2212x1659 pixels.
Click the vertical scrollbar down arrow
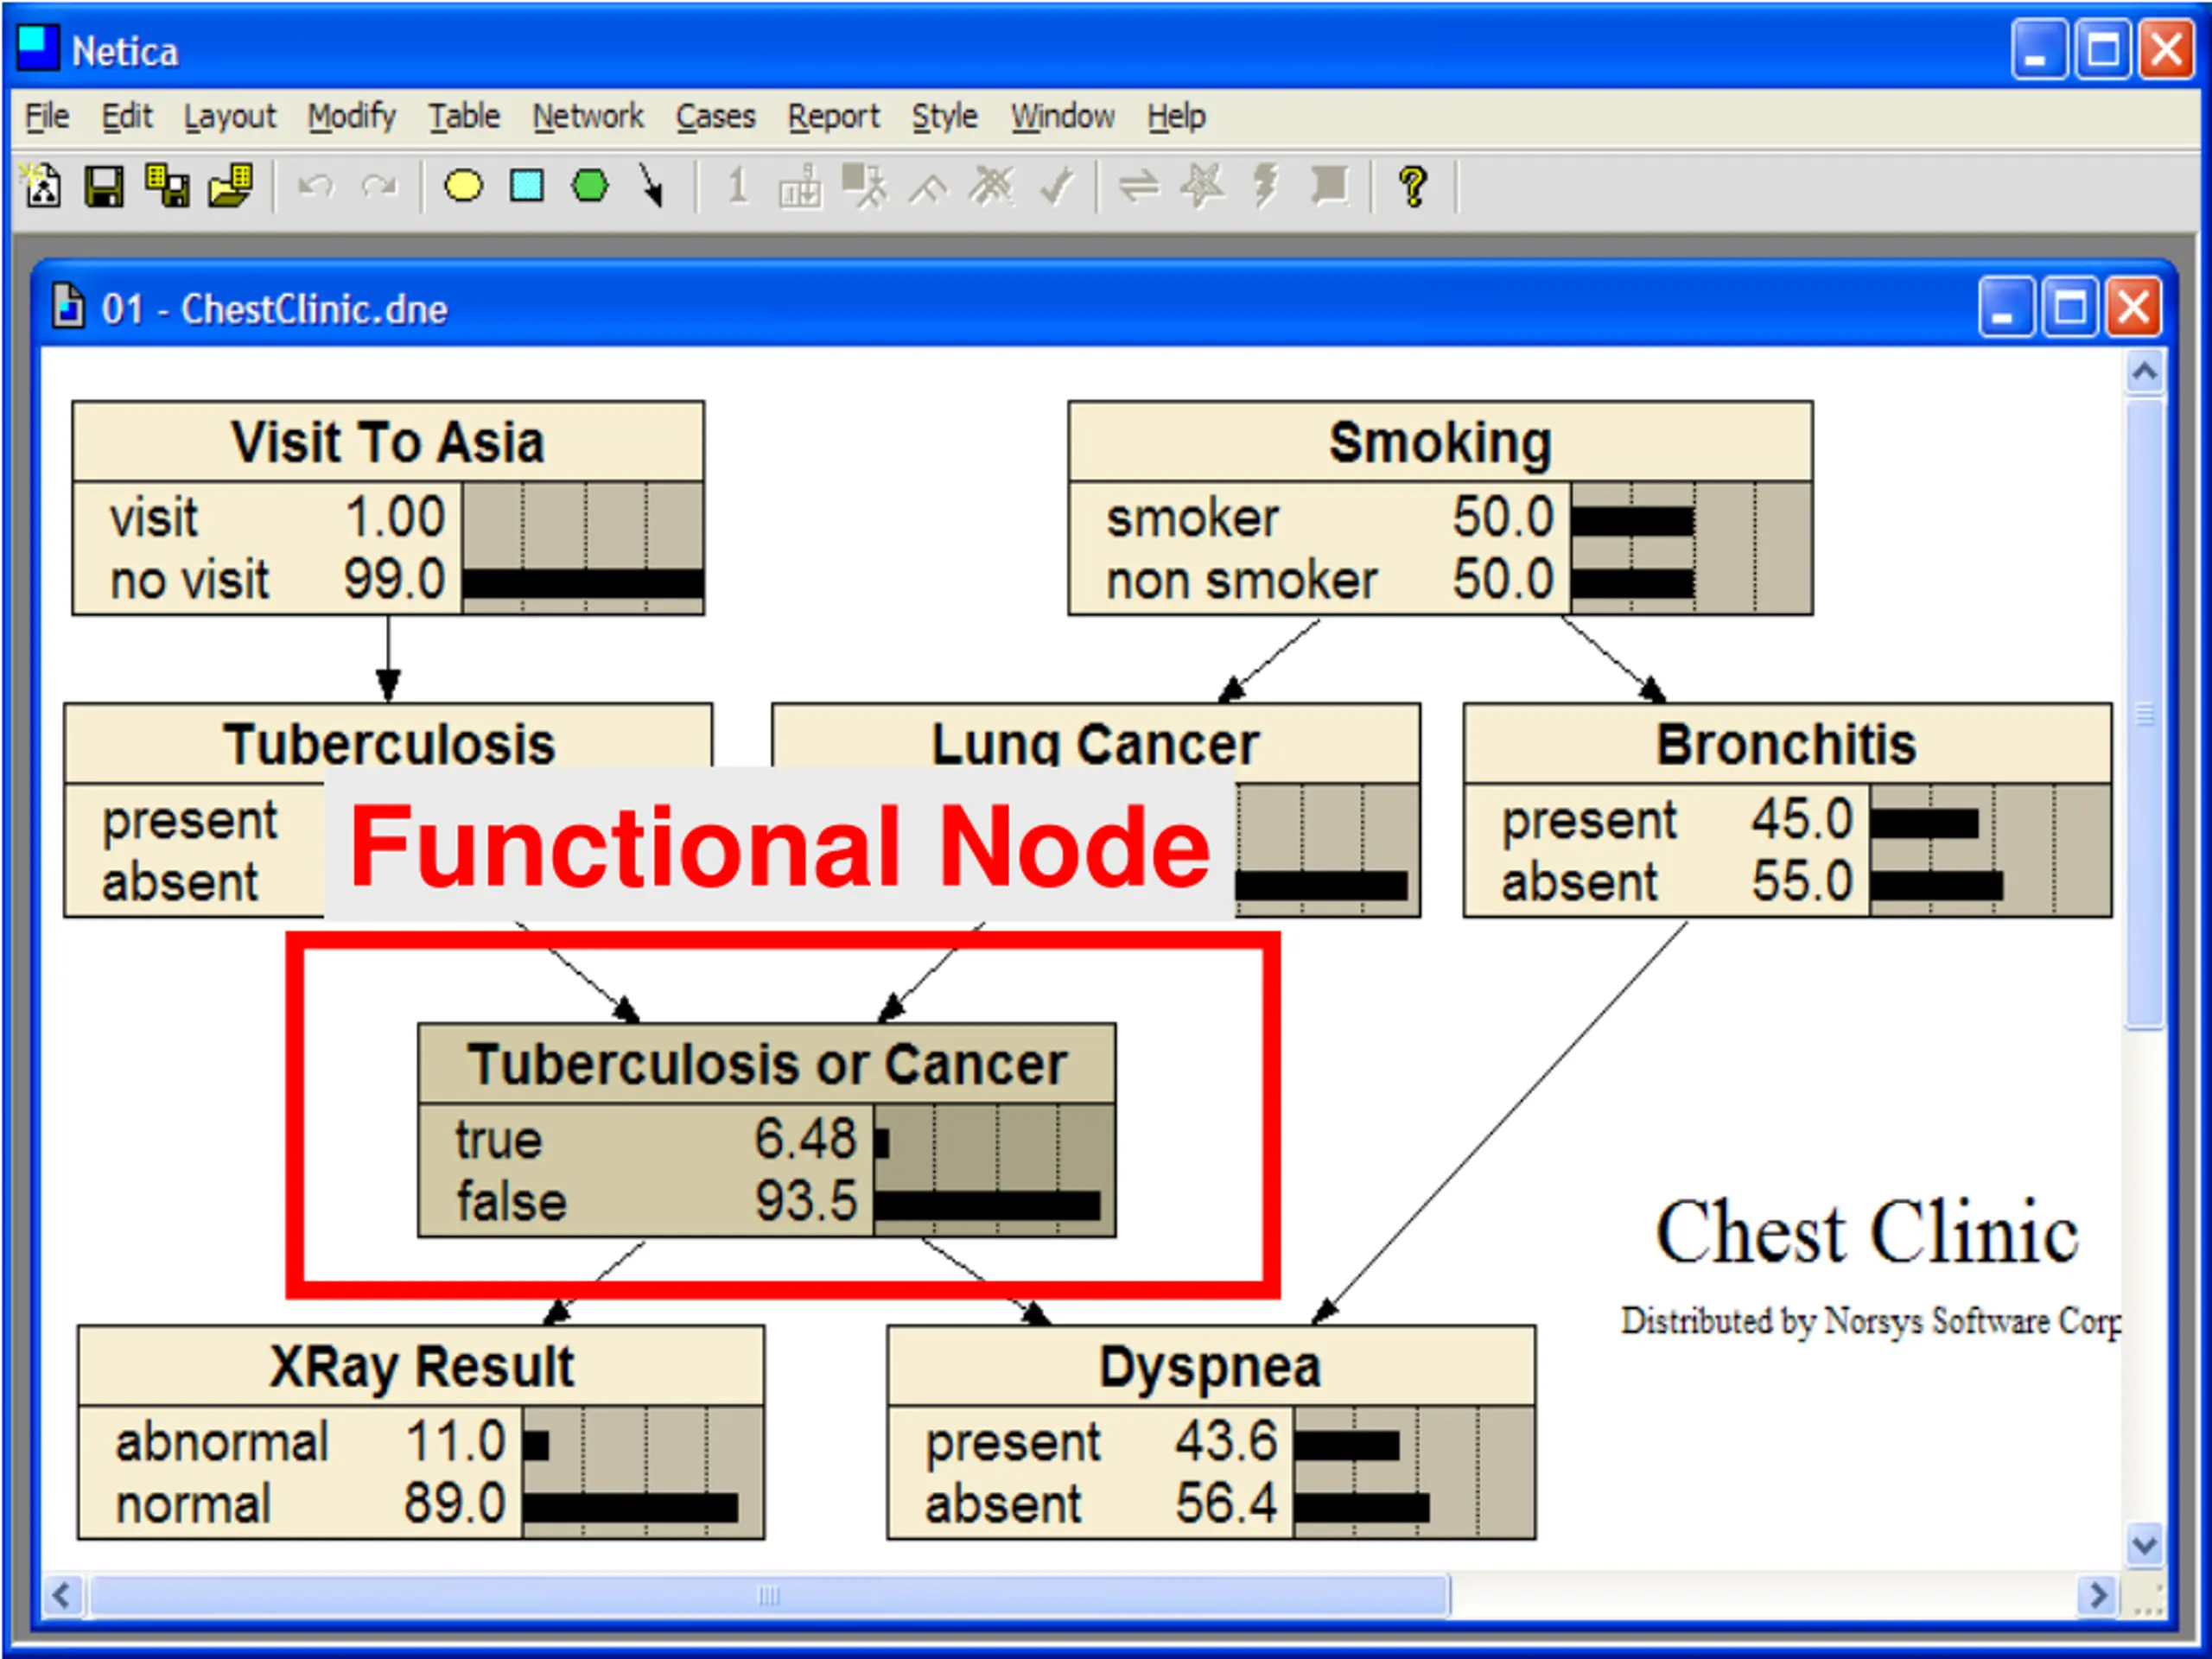(x=2143, y=1545)
